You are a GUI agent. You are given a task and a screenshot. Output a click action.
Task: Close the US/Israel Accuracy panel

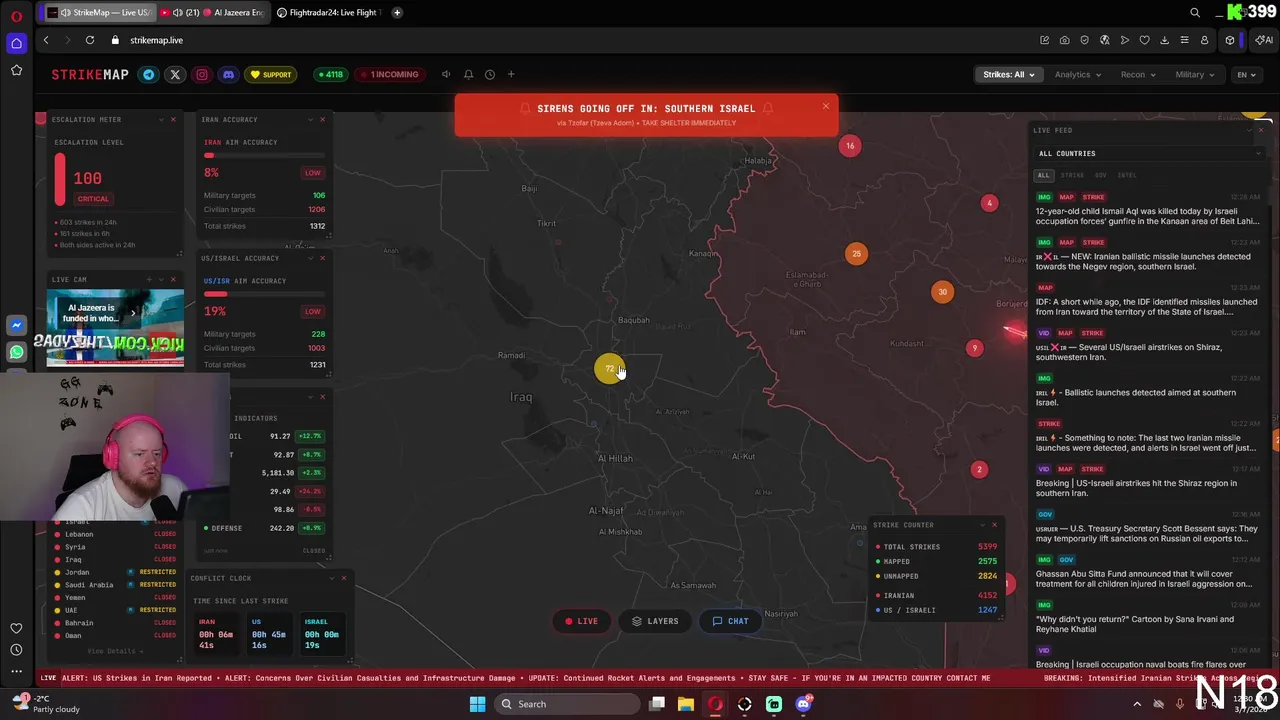click(322, 258)
